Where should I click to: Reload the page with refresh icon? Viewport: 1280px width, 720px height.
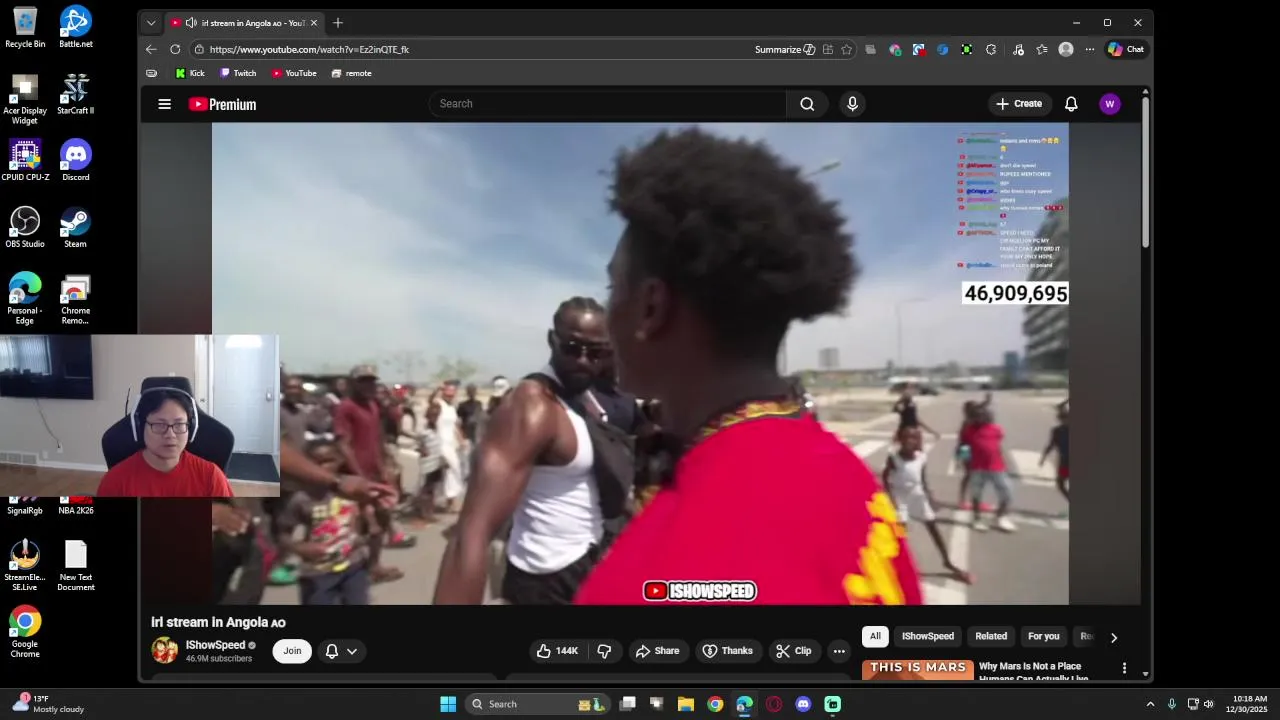point(175,49)
